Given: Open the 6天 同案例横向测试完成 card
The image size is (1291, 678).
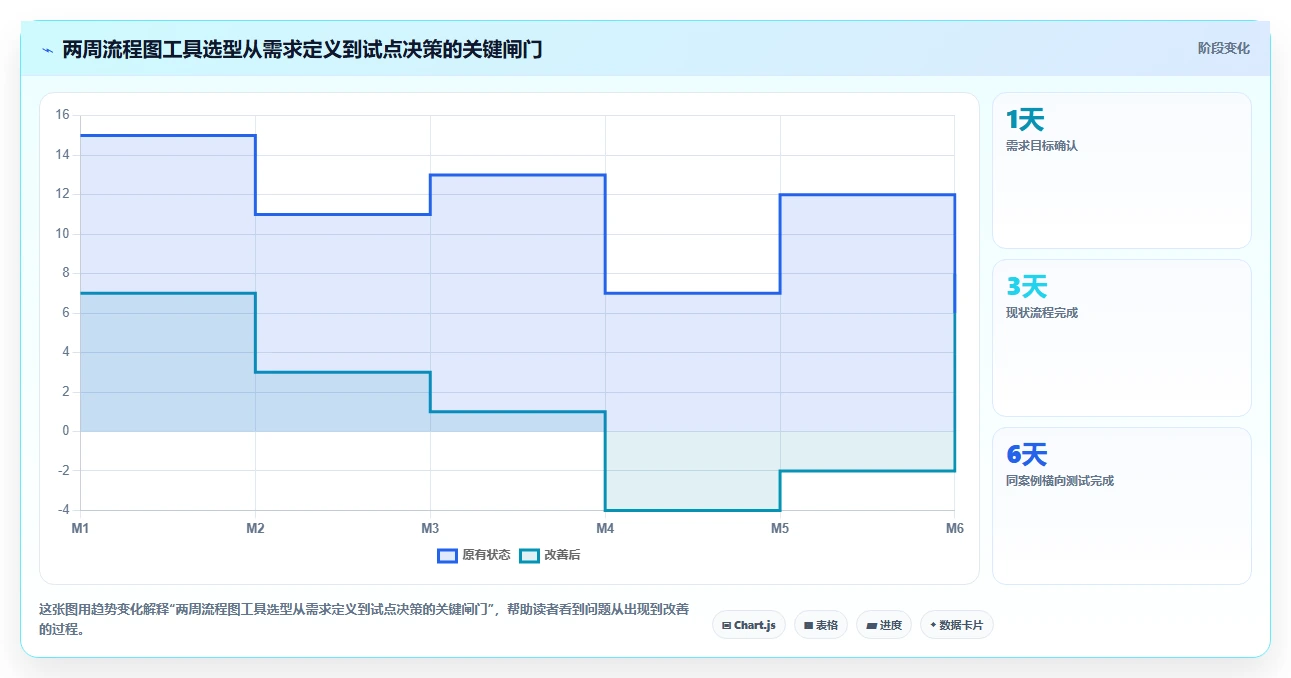Looking at the screenshot, I should coord(1121,506).
